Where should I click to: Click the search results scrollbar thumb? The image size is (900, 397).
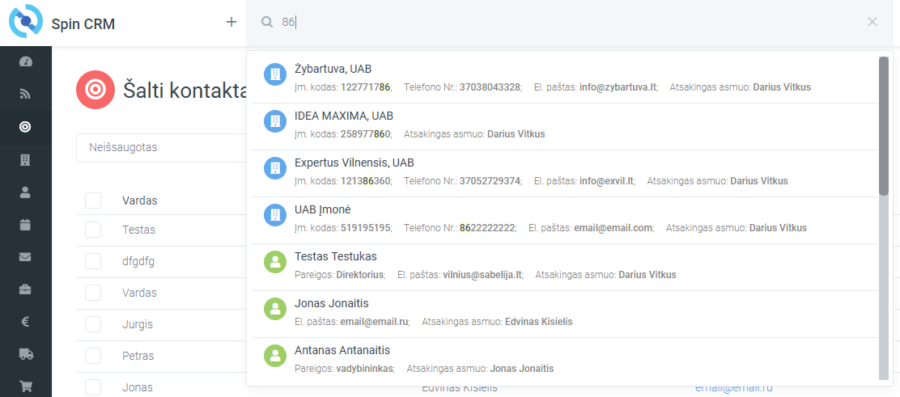[884, 125]
